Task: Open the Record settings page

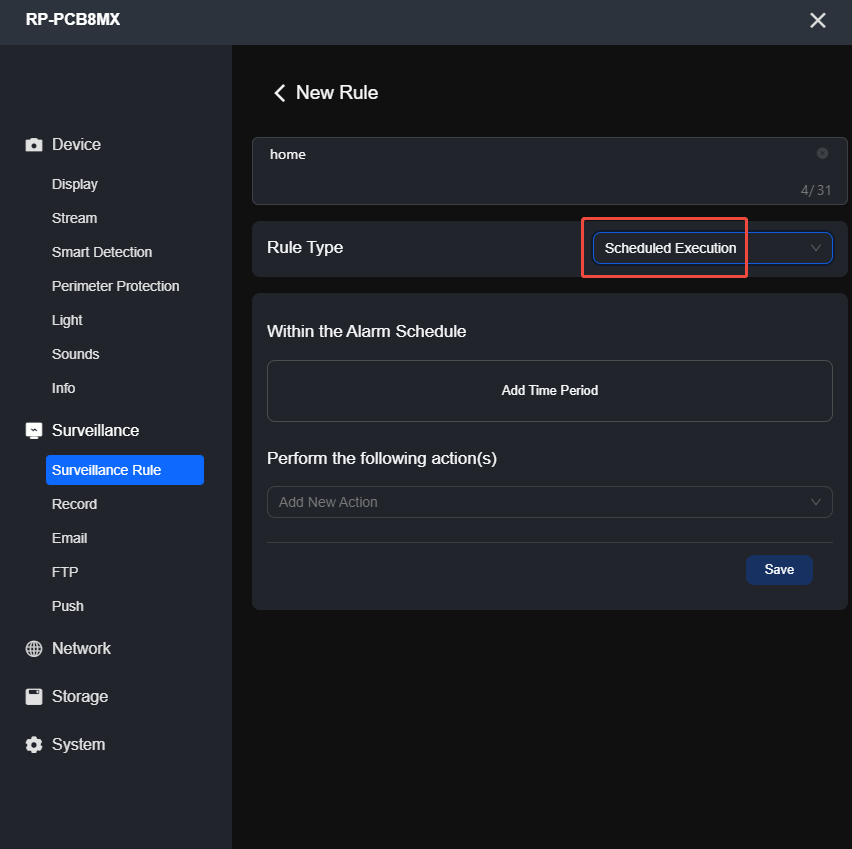Action: [x=74, y=504]
